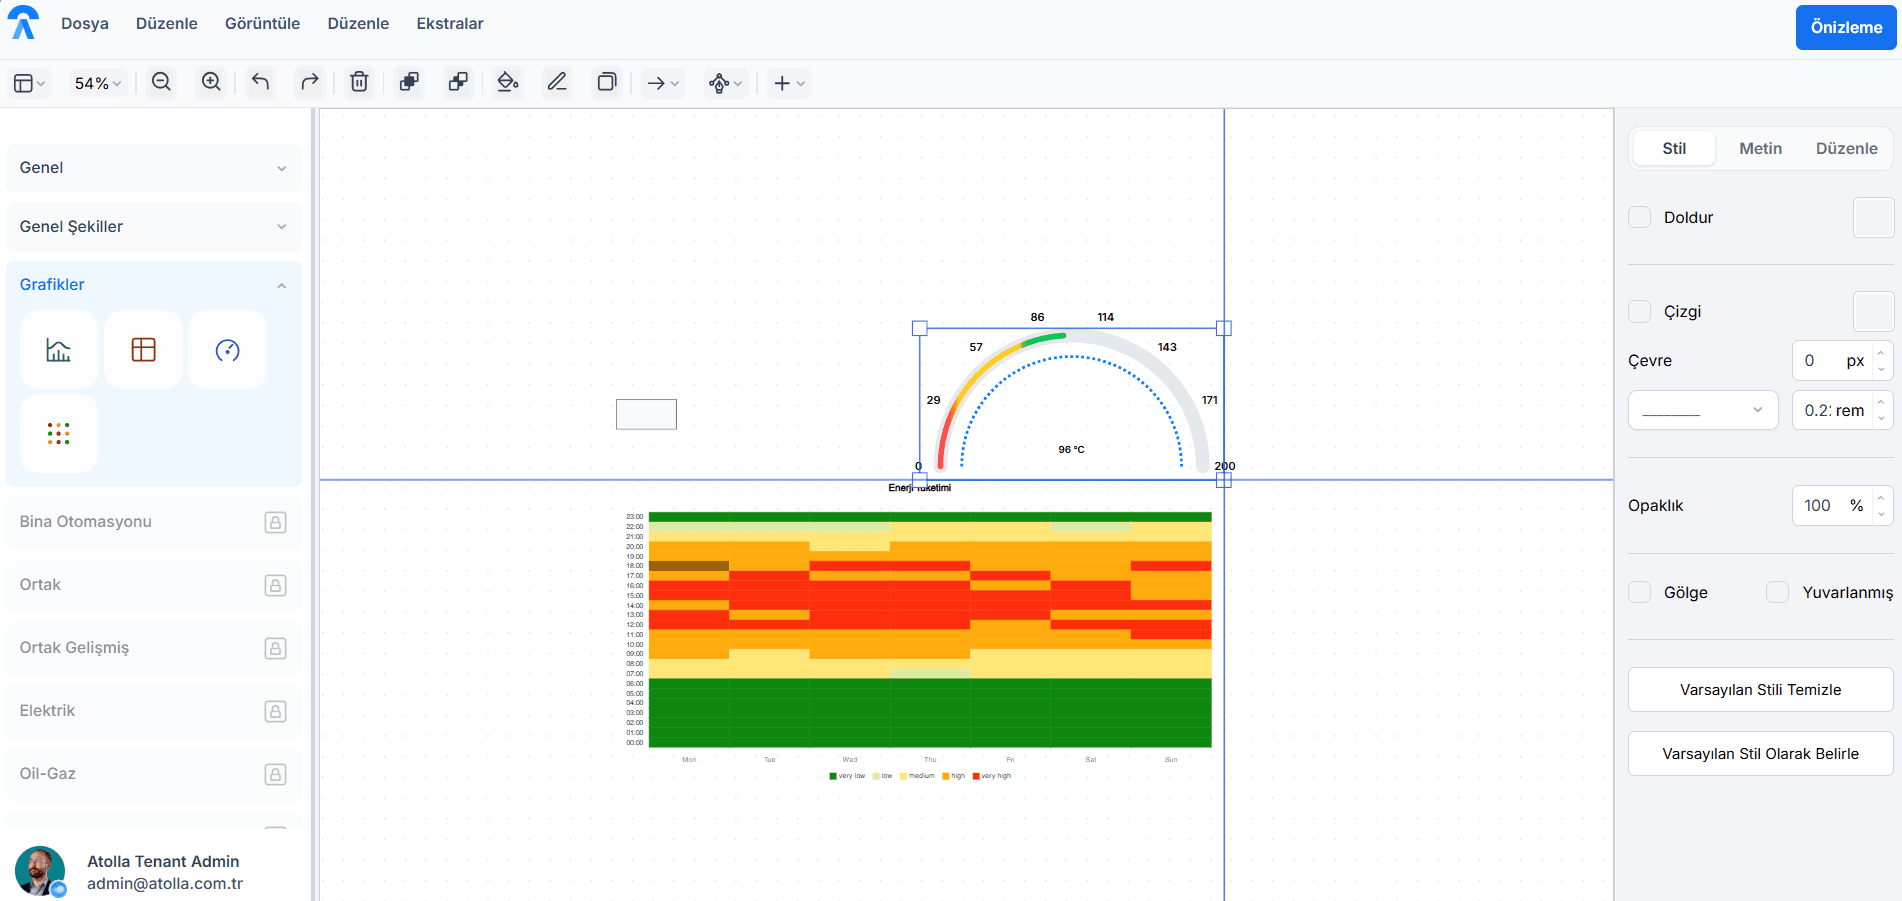Select the table graphic icon
The image size is (1902, 901).
pyautogui.click(x=143, y=350)
